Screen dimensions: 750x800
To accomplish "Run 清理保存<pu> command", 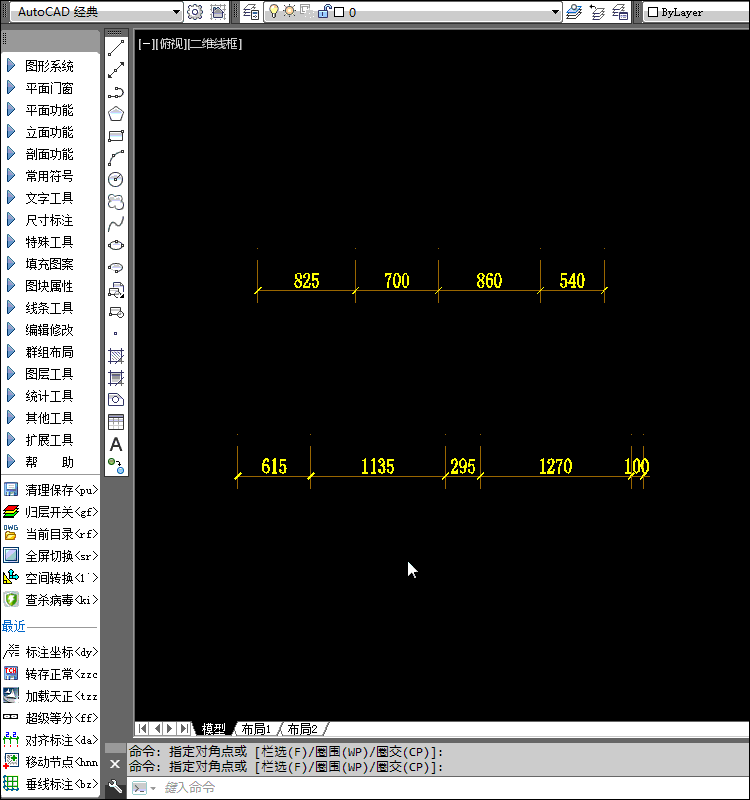I will pos(51,490).
